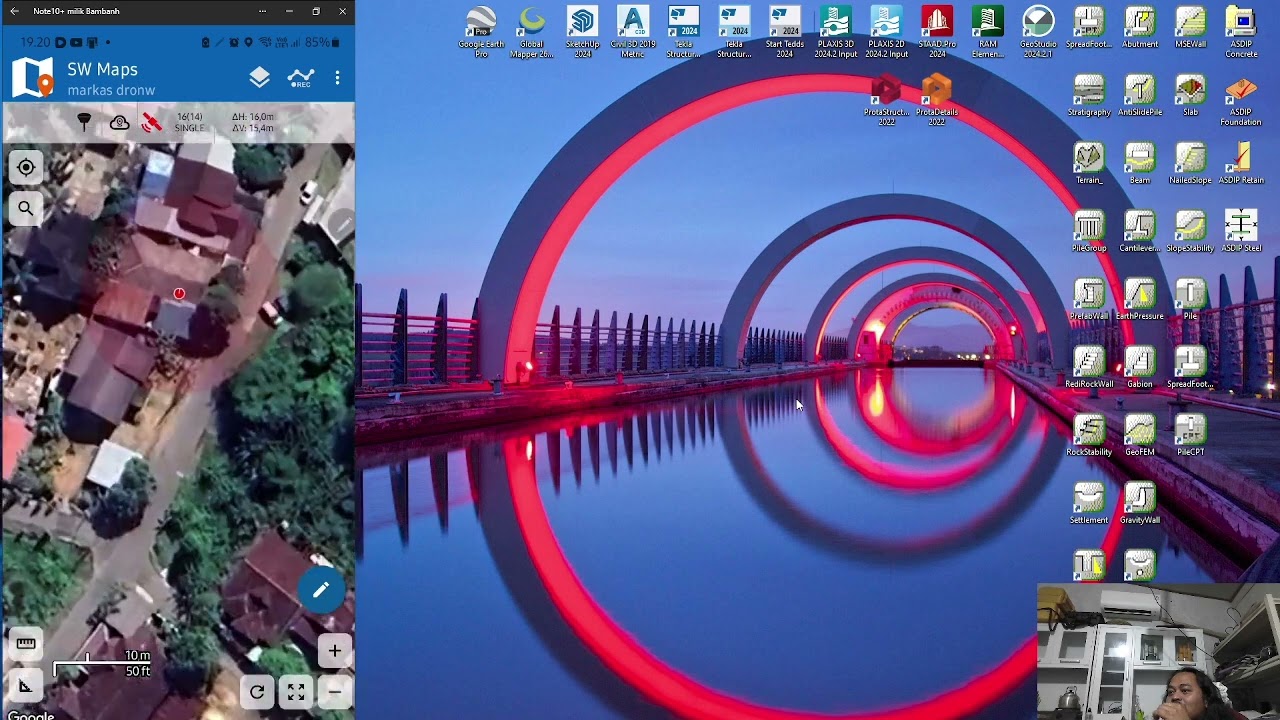Select Abutment desktop shortcut

click(x=1140, y=28)
